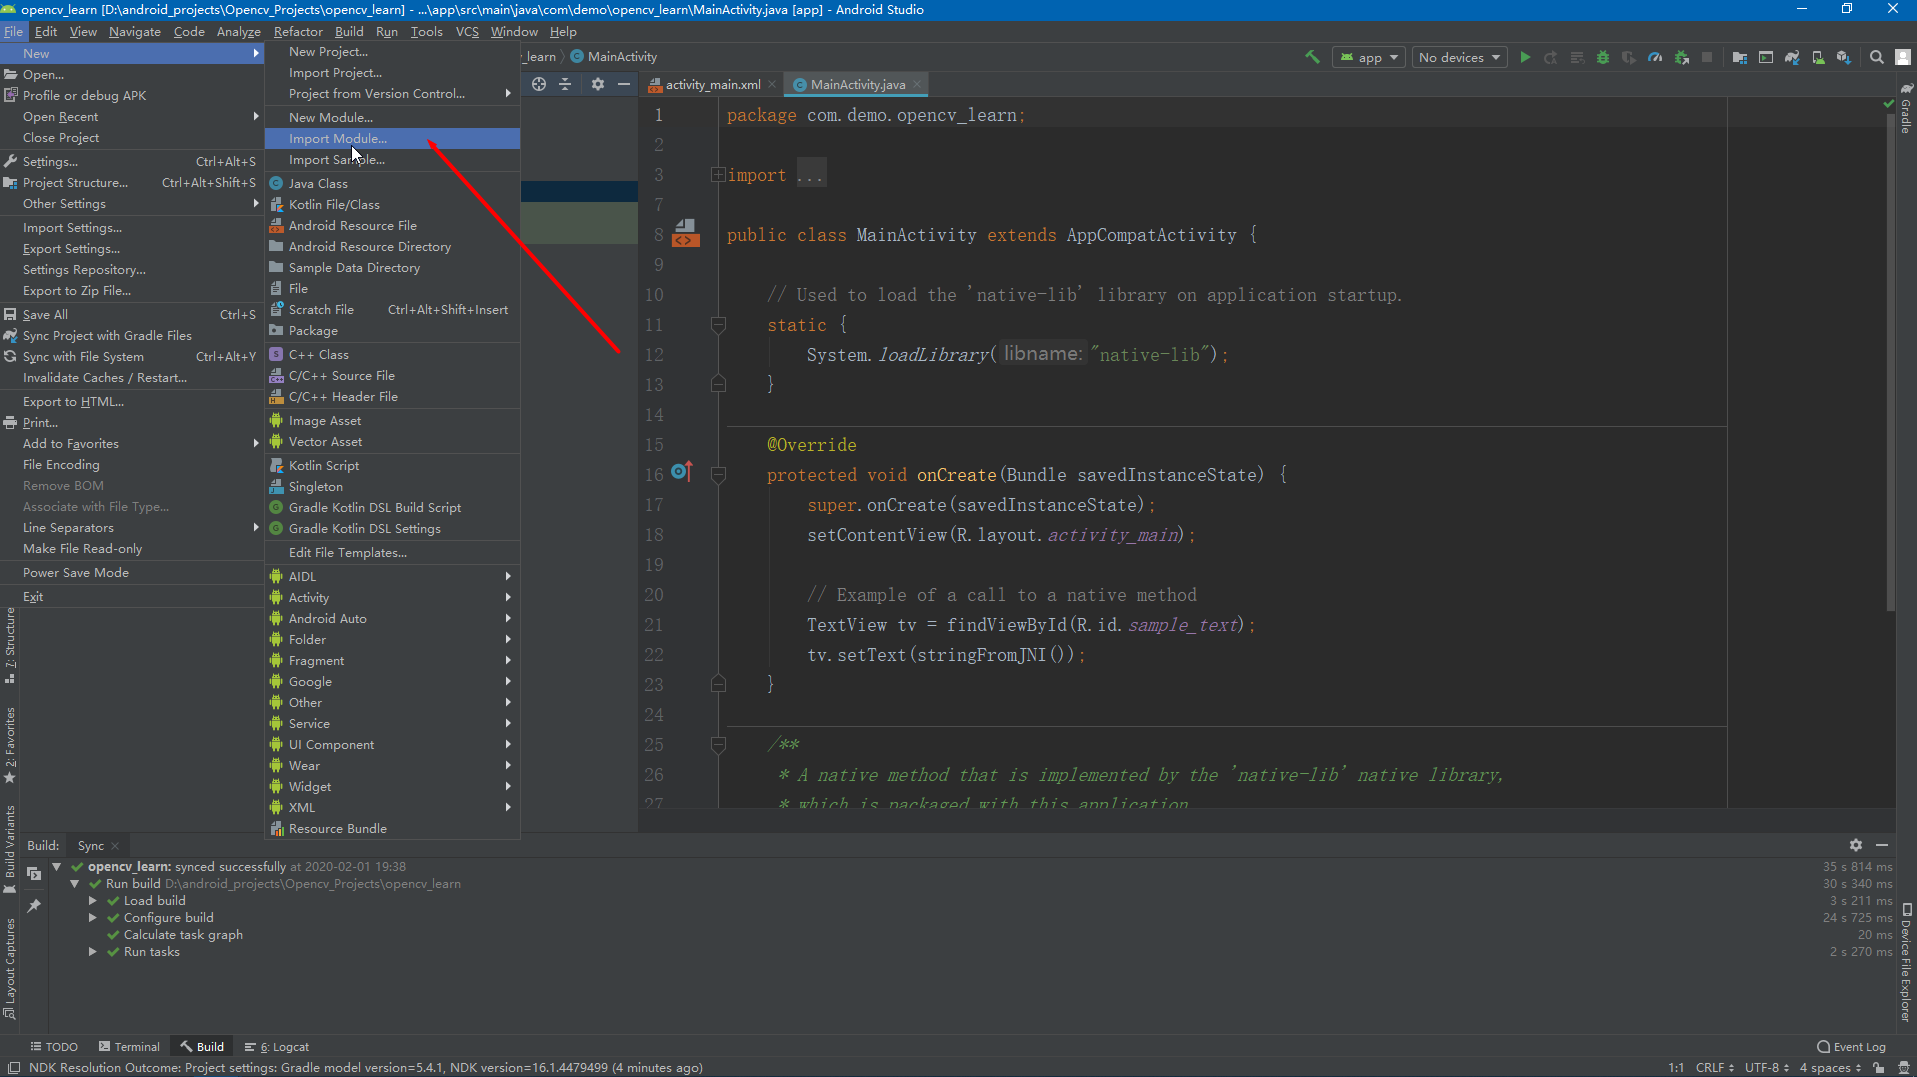Open the Logcat tool window button
The image size is (1917, 1077).
click(277, 1046)
